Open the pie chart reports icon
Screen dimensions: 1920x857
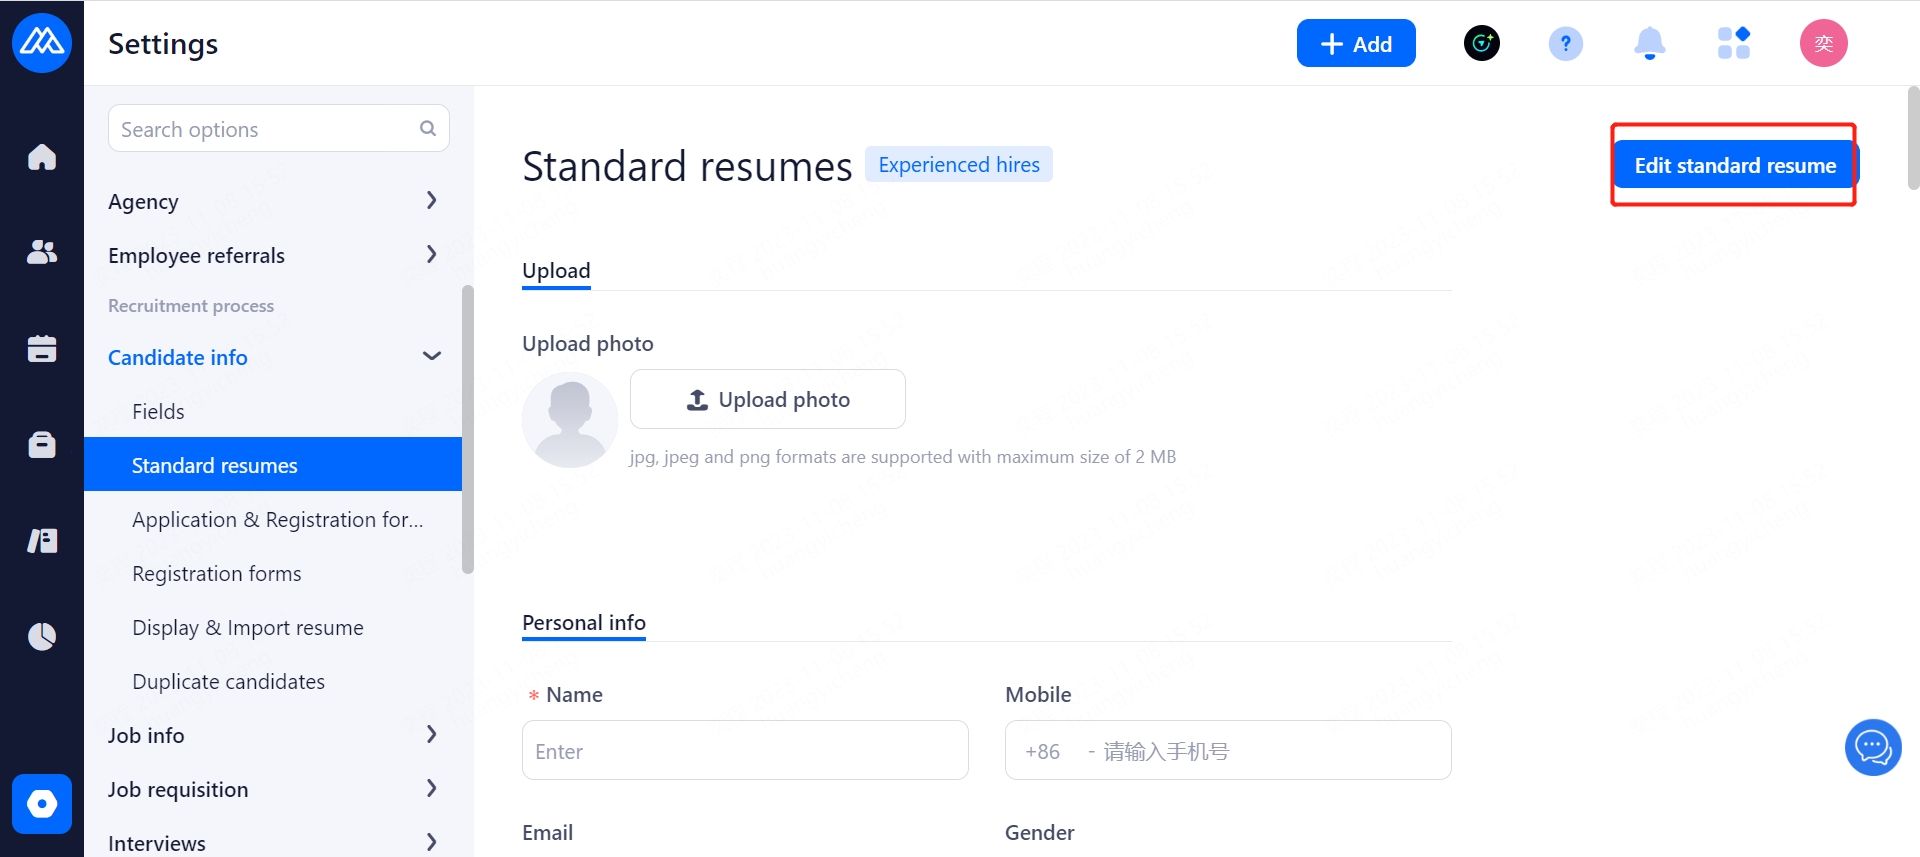pyautogui.click(x=42, y=636)
